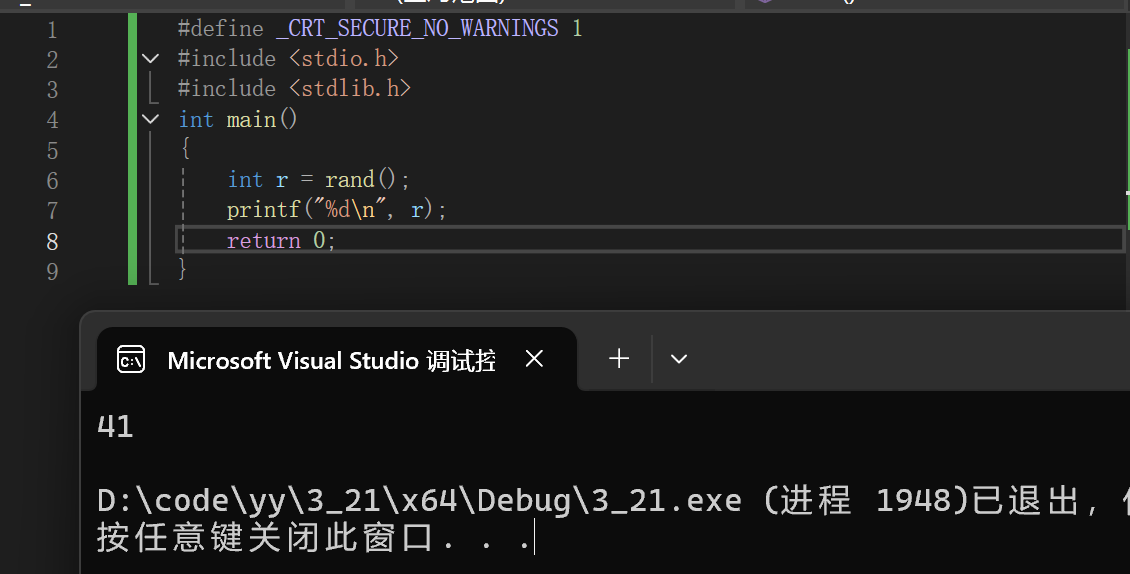The image size is (1130, 574).
Task: Click the opening brace on line 5
Action: tap(185, 149)
